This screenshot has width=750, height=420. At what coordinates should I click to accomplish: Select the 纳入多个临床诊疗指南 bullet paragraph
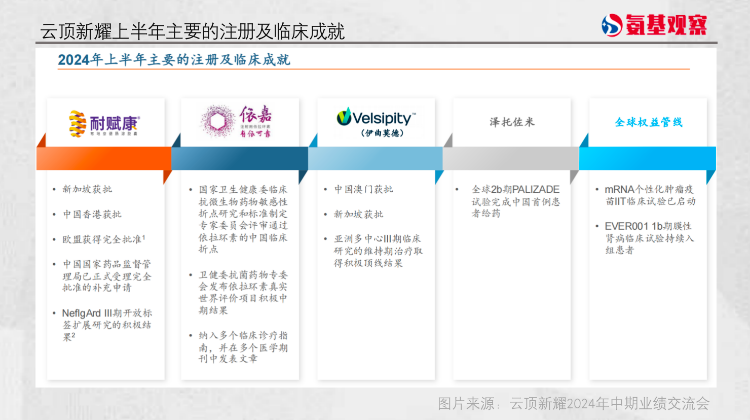[x=243, y=347]
